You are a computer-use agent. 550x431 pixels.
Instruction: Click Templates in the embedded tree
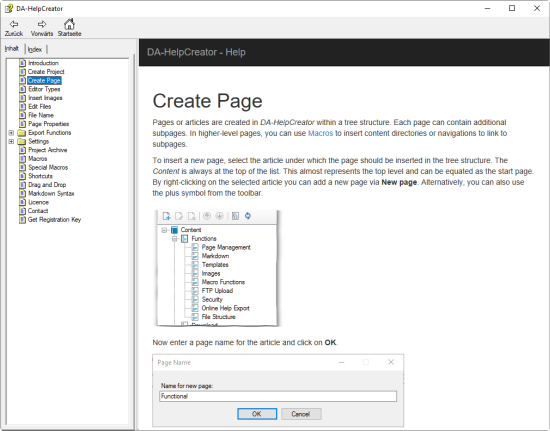[x=215, y=265]
